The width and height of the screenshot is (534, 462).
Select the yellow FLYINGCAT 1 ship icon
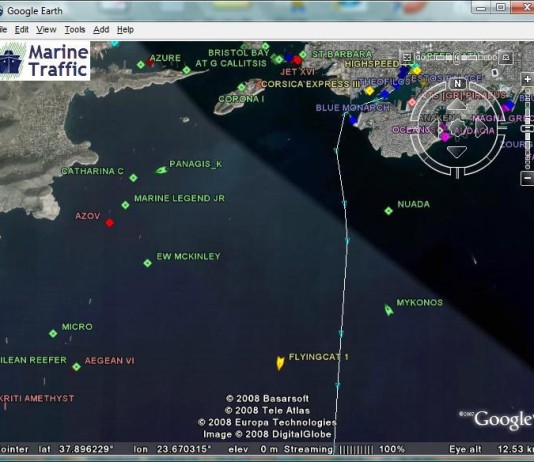coord(280,363)
